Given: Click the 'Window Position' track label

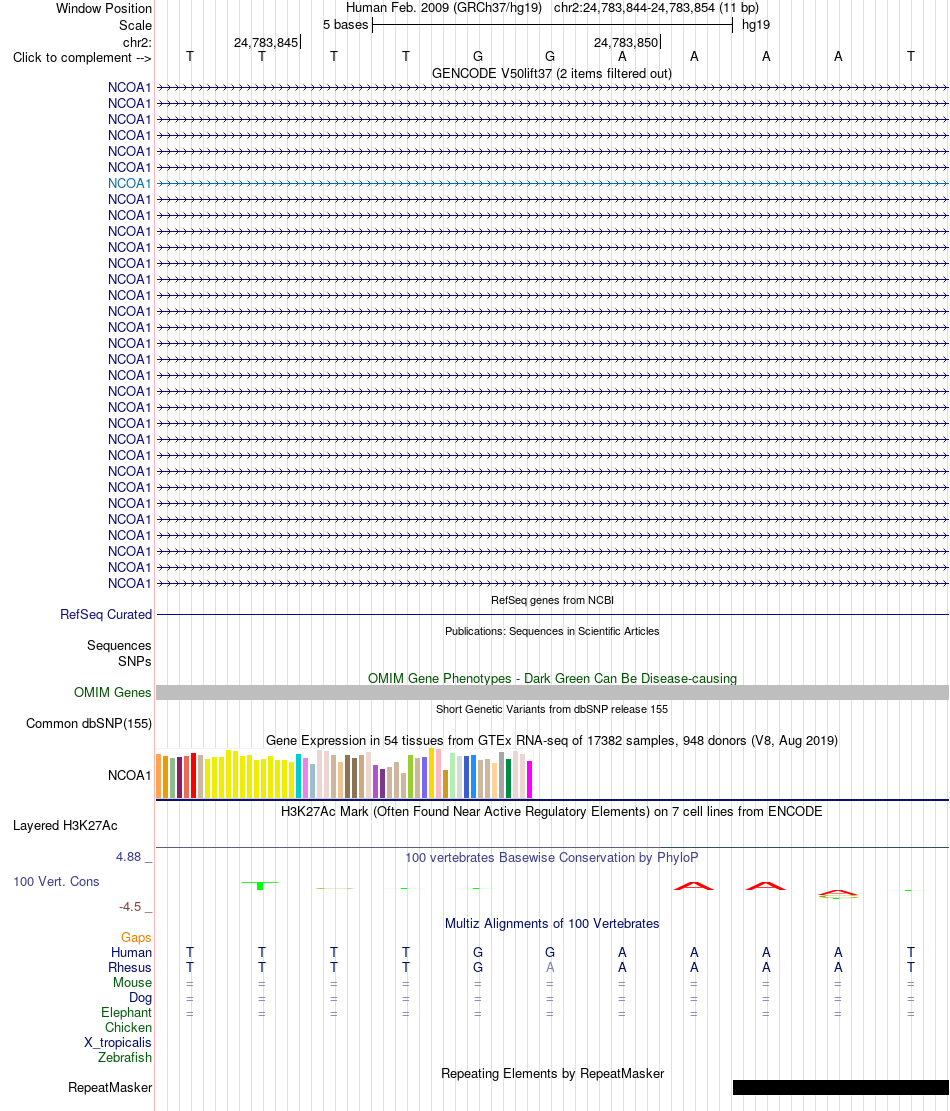Looking at the screenshot, I should pos(103,9).
